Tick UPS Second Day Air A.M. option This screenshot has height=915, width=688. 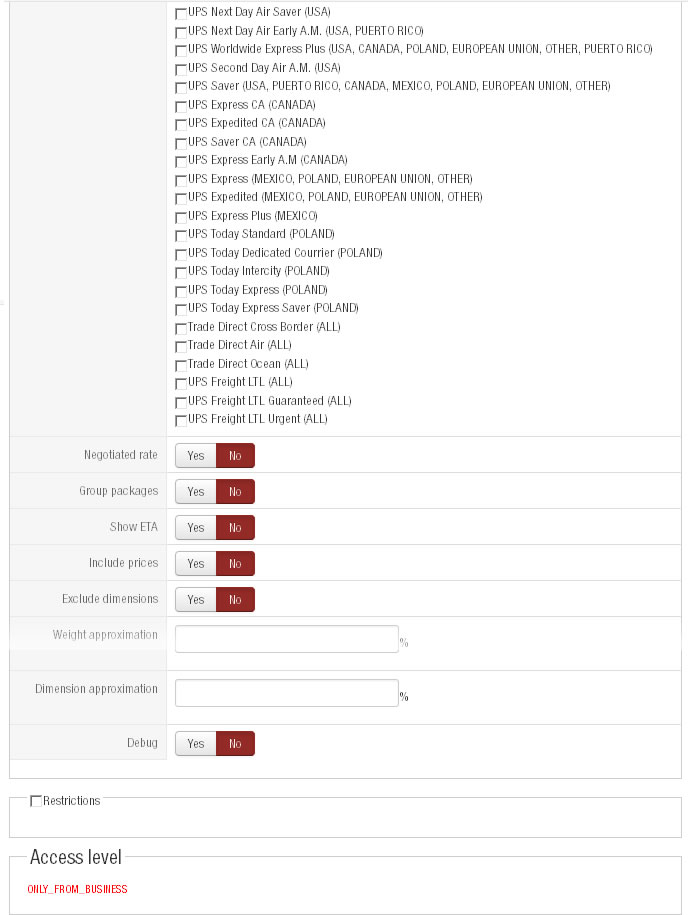[x=181, y=68]
